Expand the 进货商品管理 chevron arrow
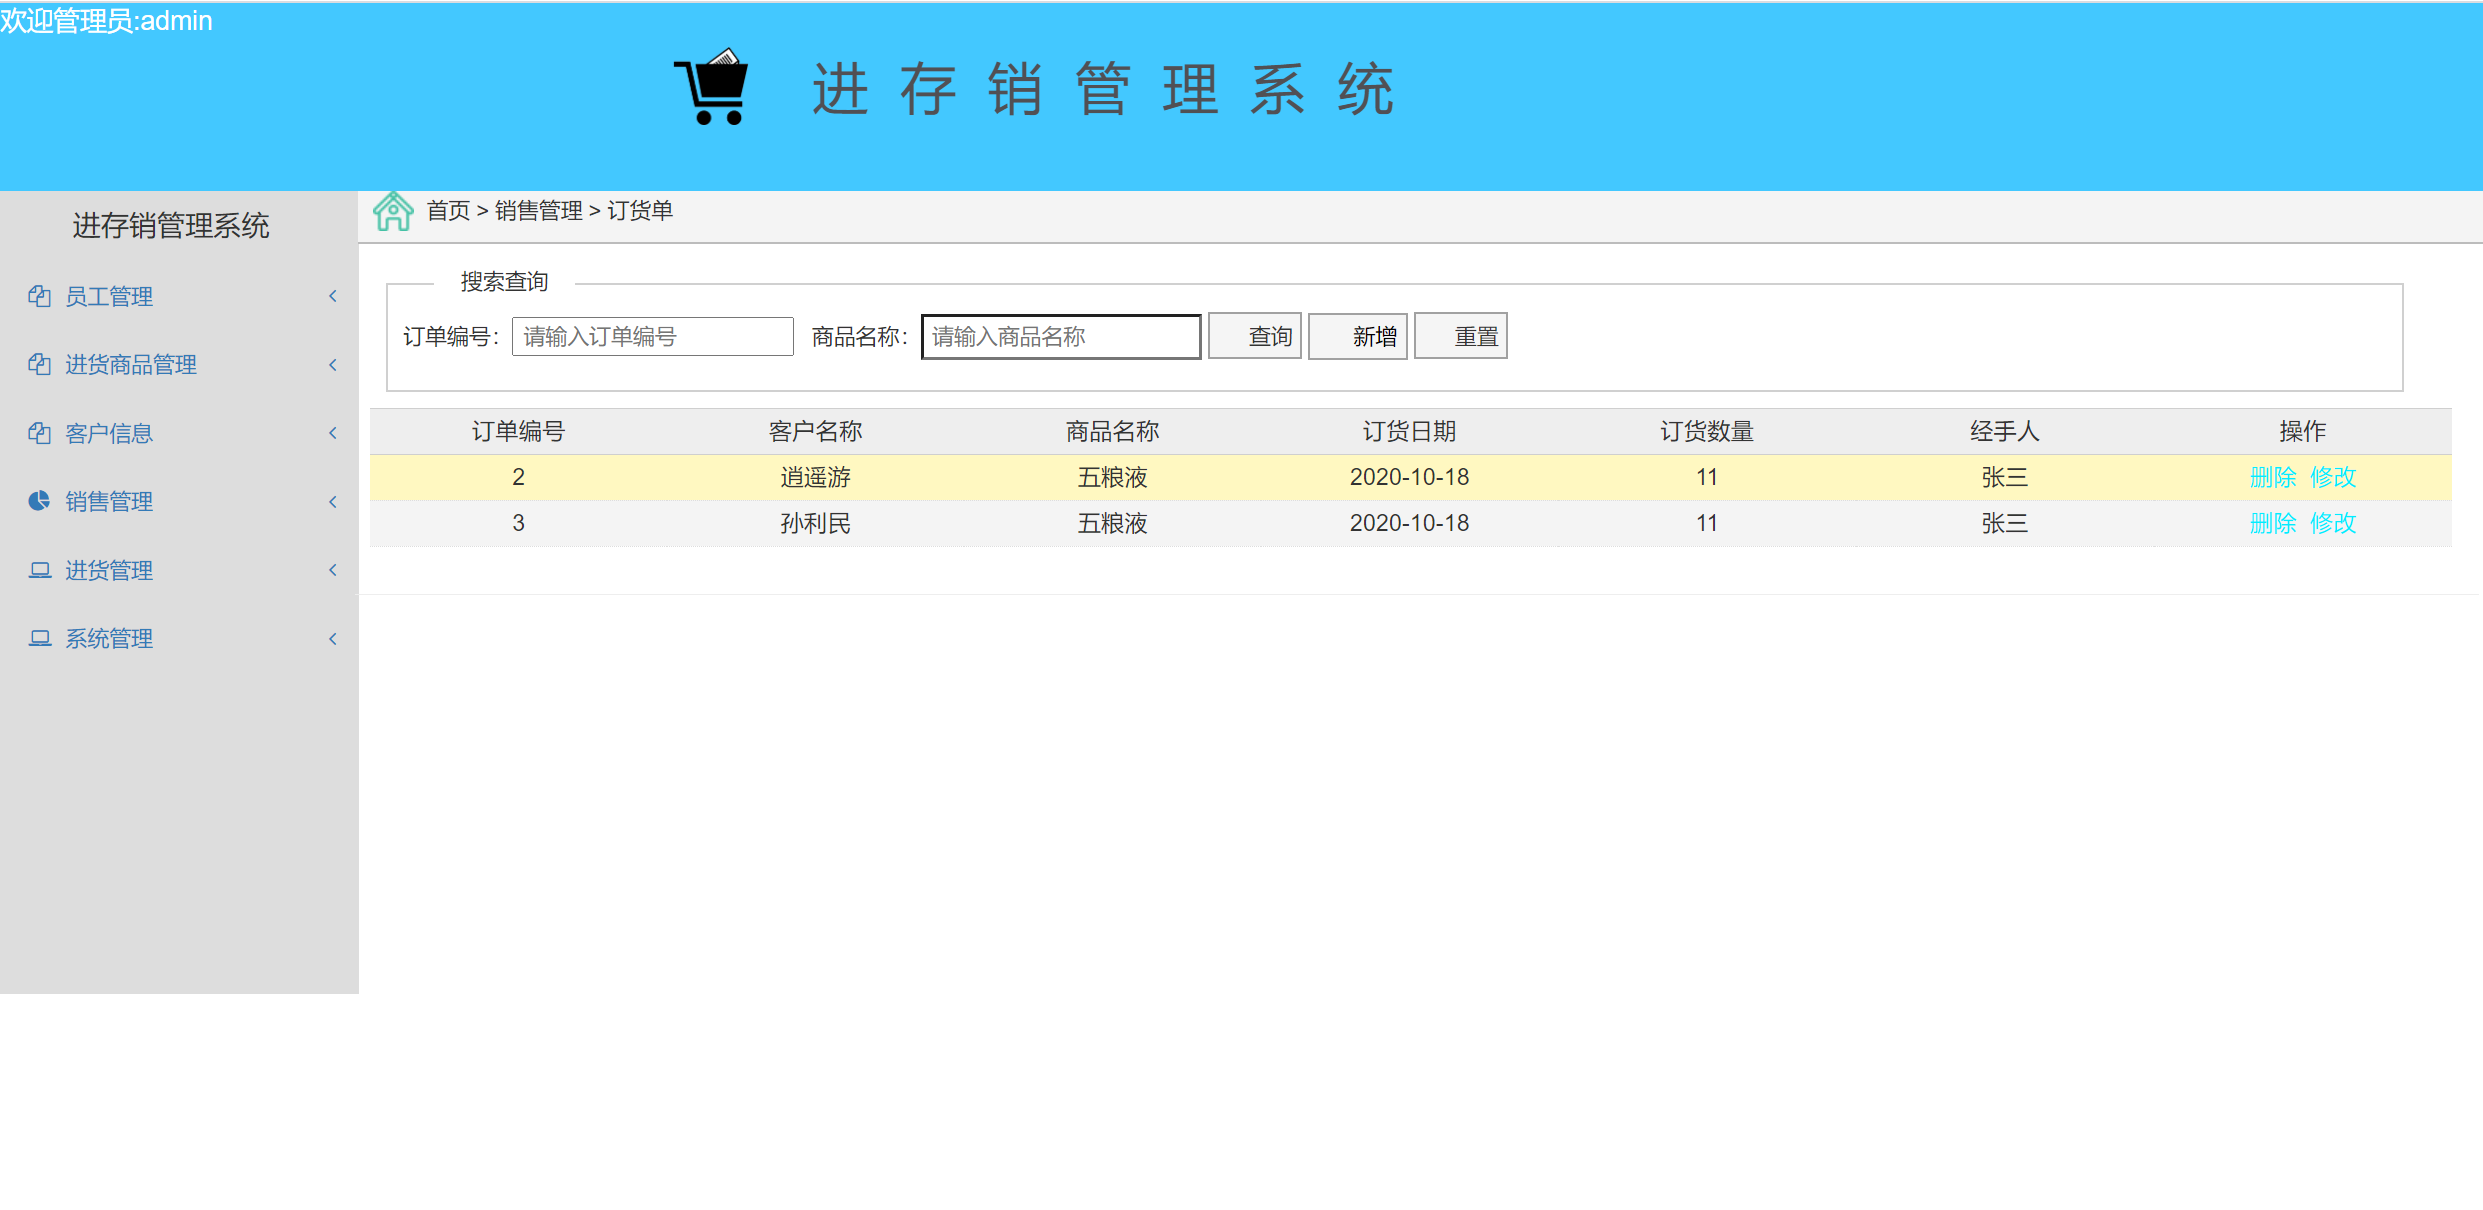The width and height of the screenshot is (2483, 1210). point(333,365)
